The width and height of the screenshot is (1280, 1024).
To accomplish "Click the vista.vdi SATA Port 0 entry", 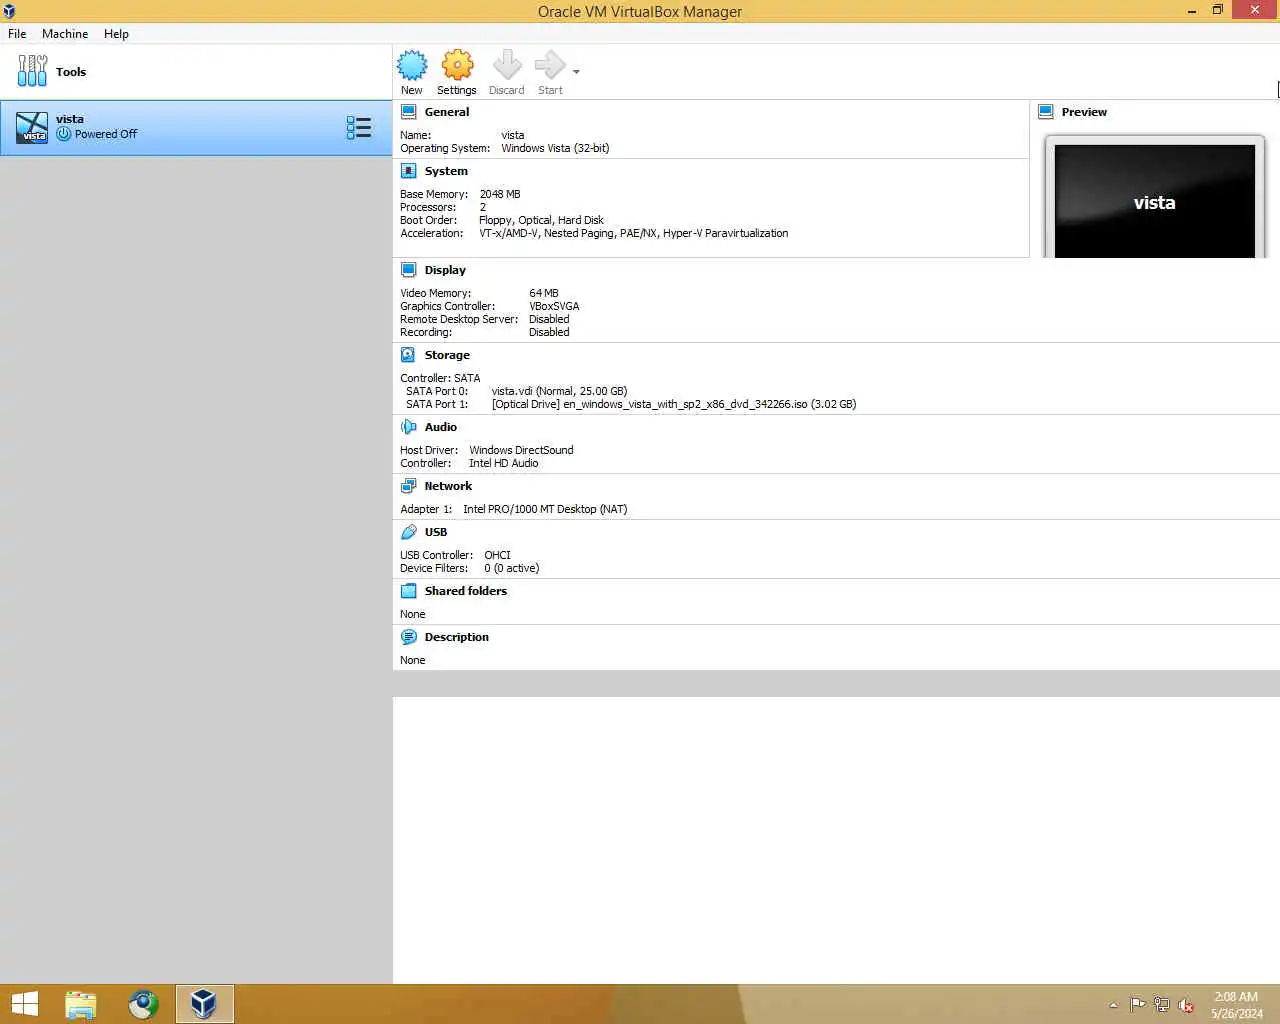I will 559,391.
